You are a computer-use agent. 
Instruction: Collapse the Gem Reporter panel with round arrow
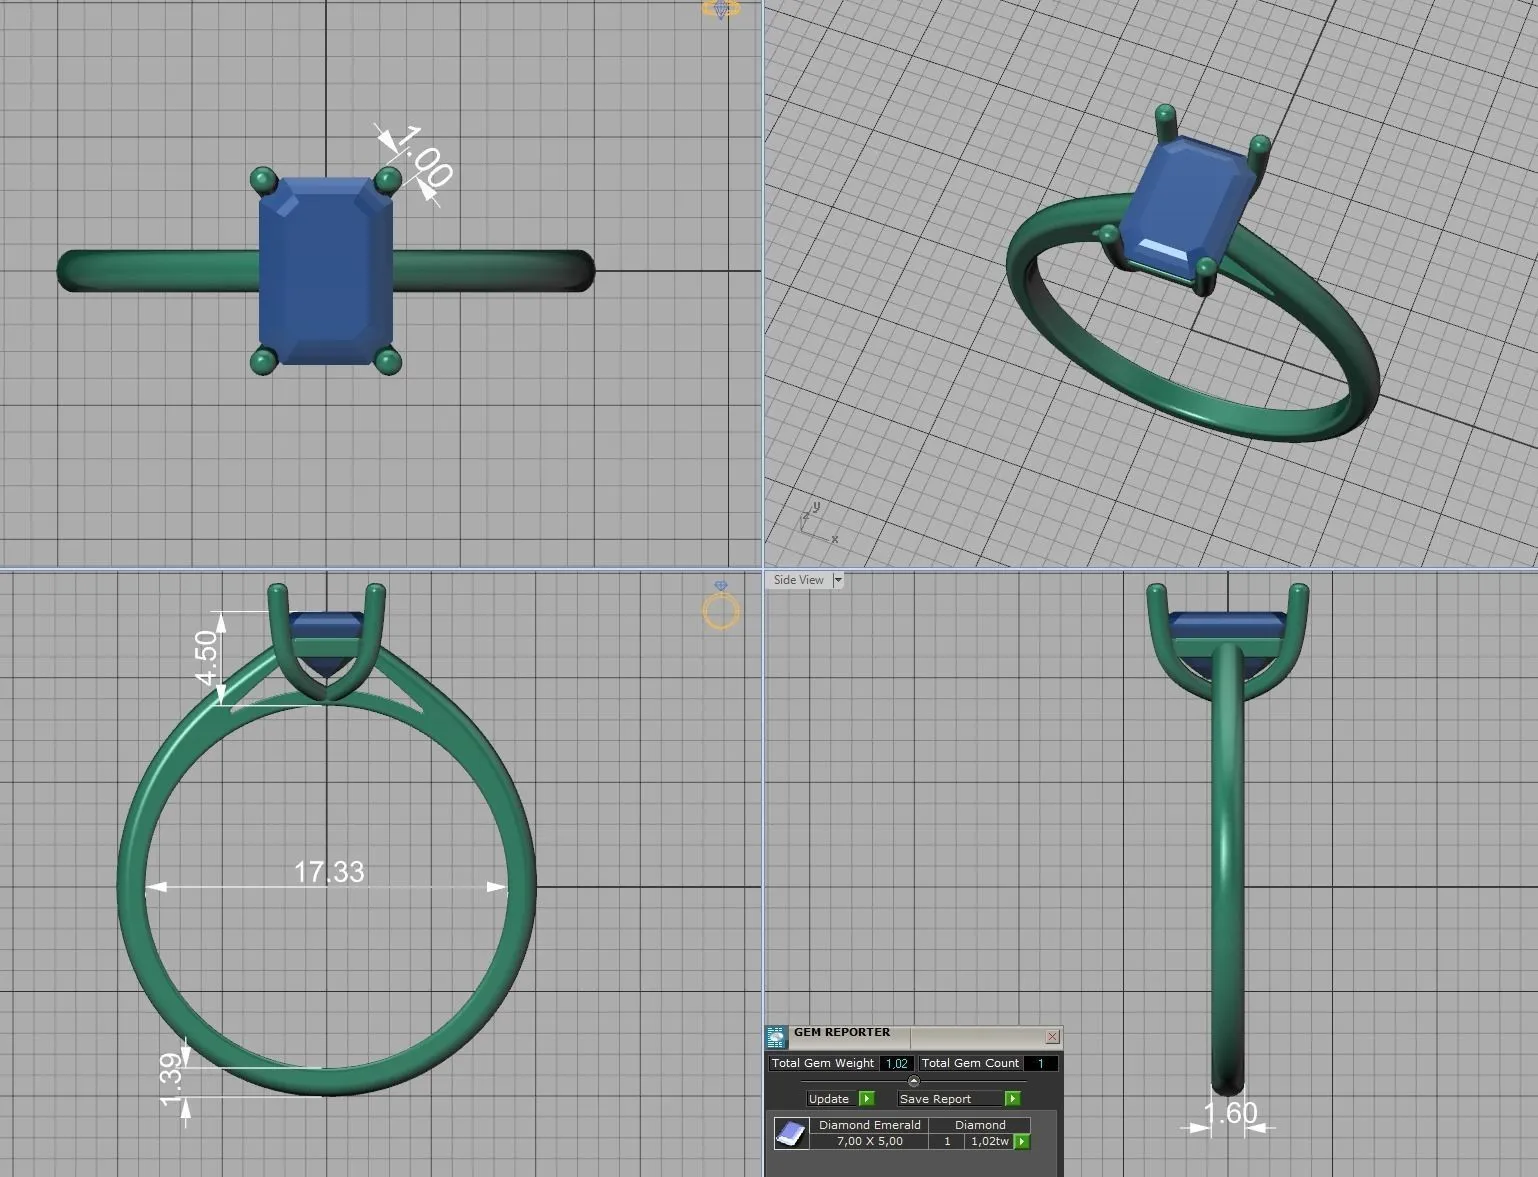point(913,1081)
